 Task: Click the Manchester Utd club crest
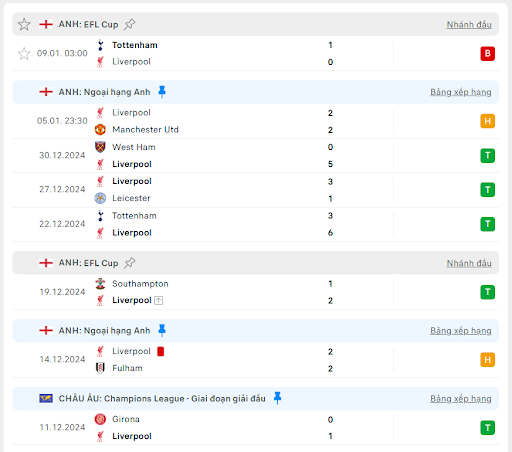click(x=100, y=130)
